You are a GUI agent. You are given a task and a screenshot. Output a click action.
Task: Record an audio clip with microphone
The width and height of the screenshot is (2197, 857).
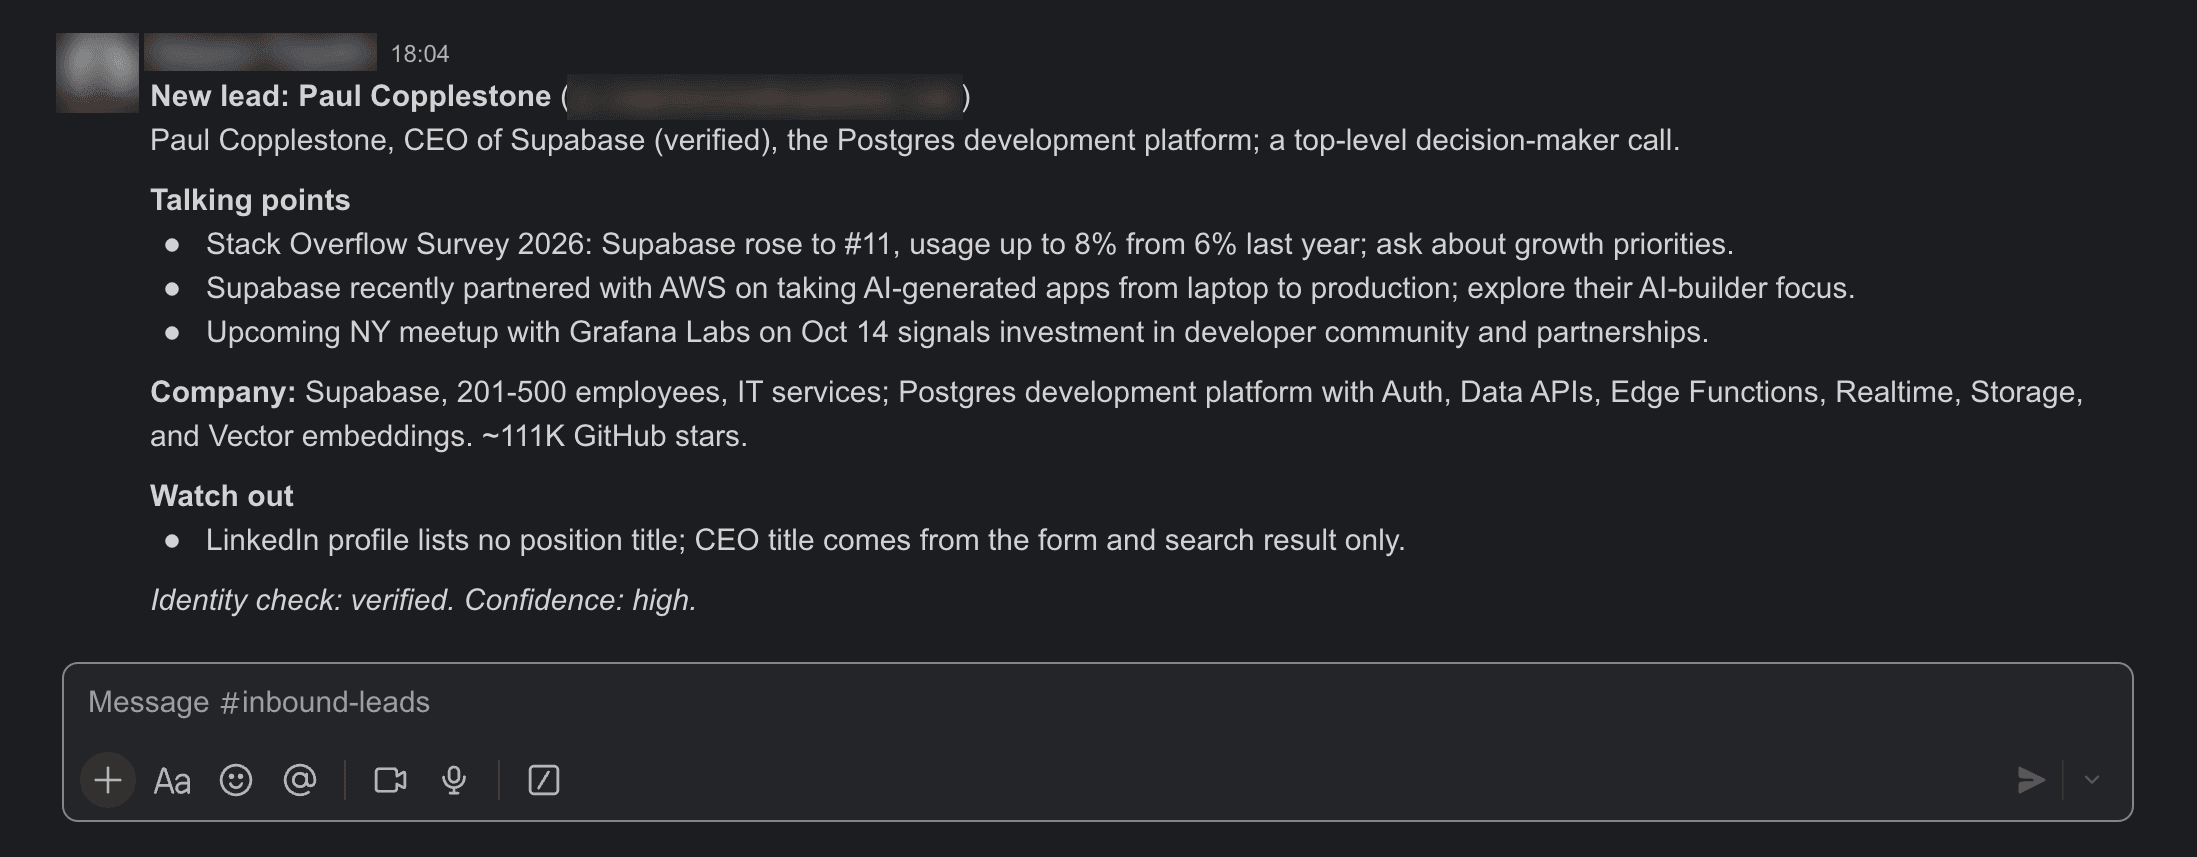(x=454, y=780)
